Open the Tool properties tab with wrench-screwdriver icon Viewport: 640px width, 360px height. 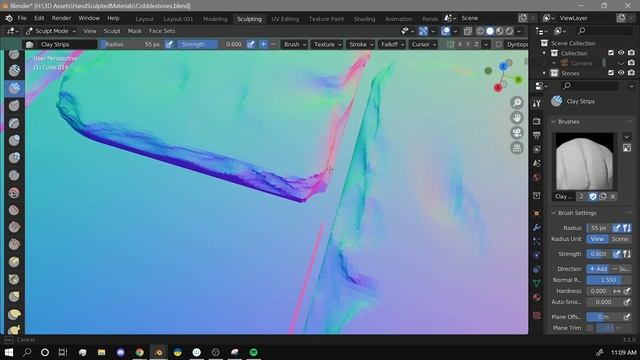[537, 104]
